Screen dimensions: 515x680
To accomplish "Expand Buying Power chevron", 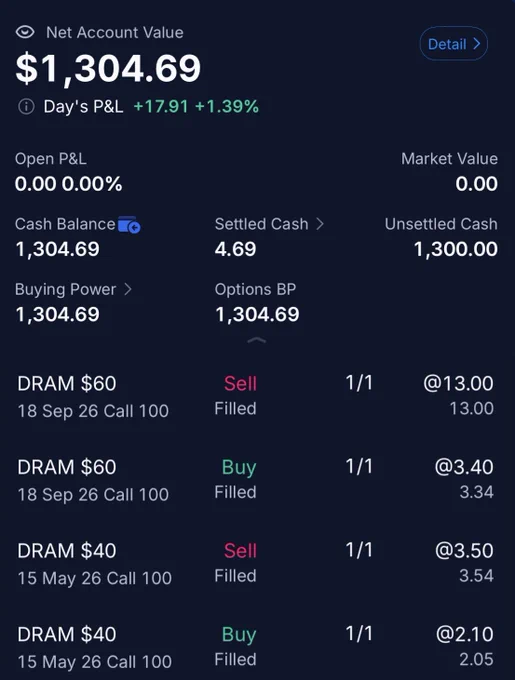I will (x=128, y=289).
